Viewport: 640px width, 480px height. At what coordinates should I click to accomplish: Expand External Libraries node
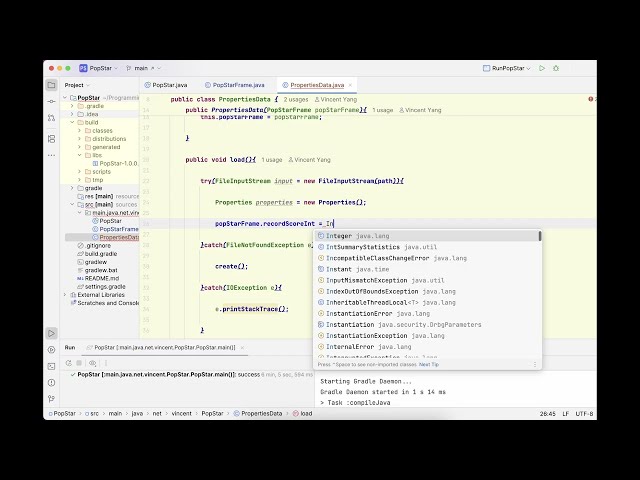point(65,295)
